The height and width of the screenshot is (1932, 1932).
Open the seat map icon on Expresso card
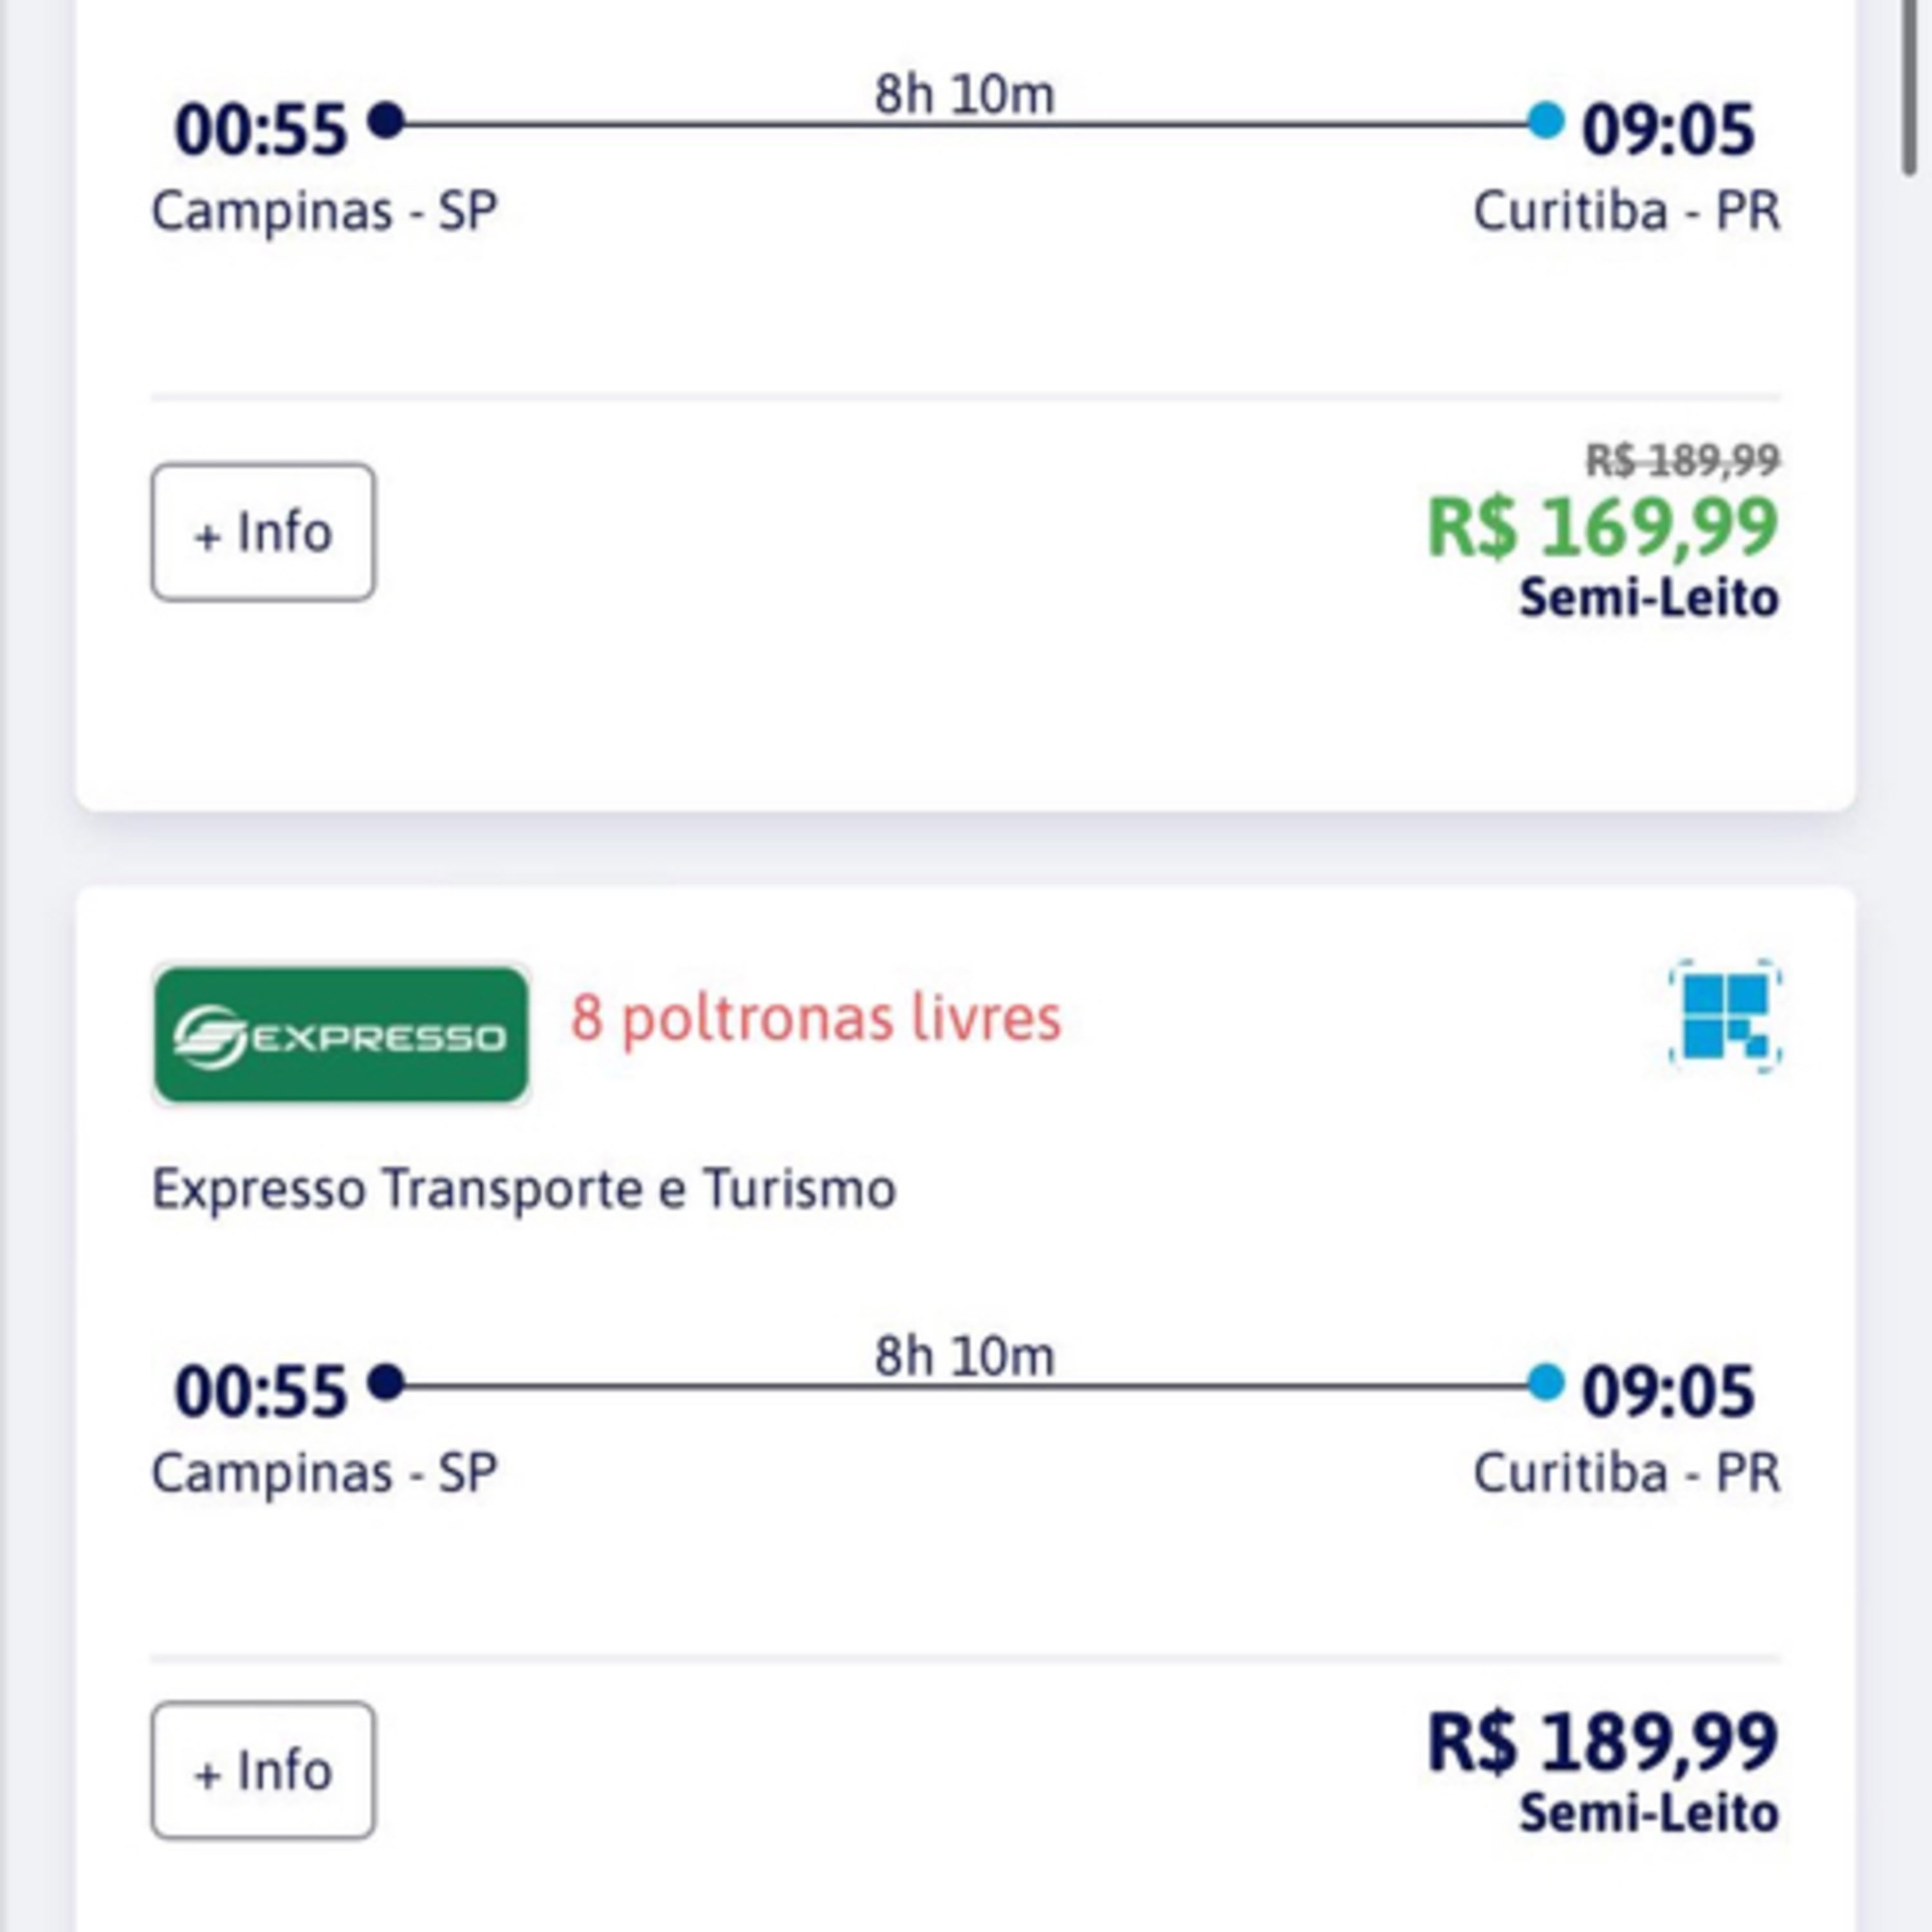1725,1016
